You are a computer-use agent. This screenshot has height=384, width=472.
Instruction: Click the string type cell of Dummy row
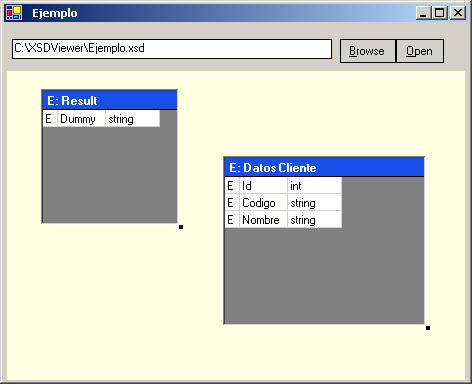(x=133, y=119)
